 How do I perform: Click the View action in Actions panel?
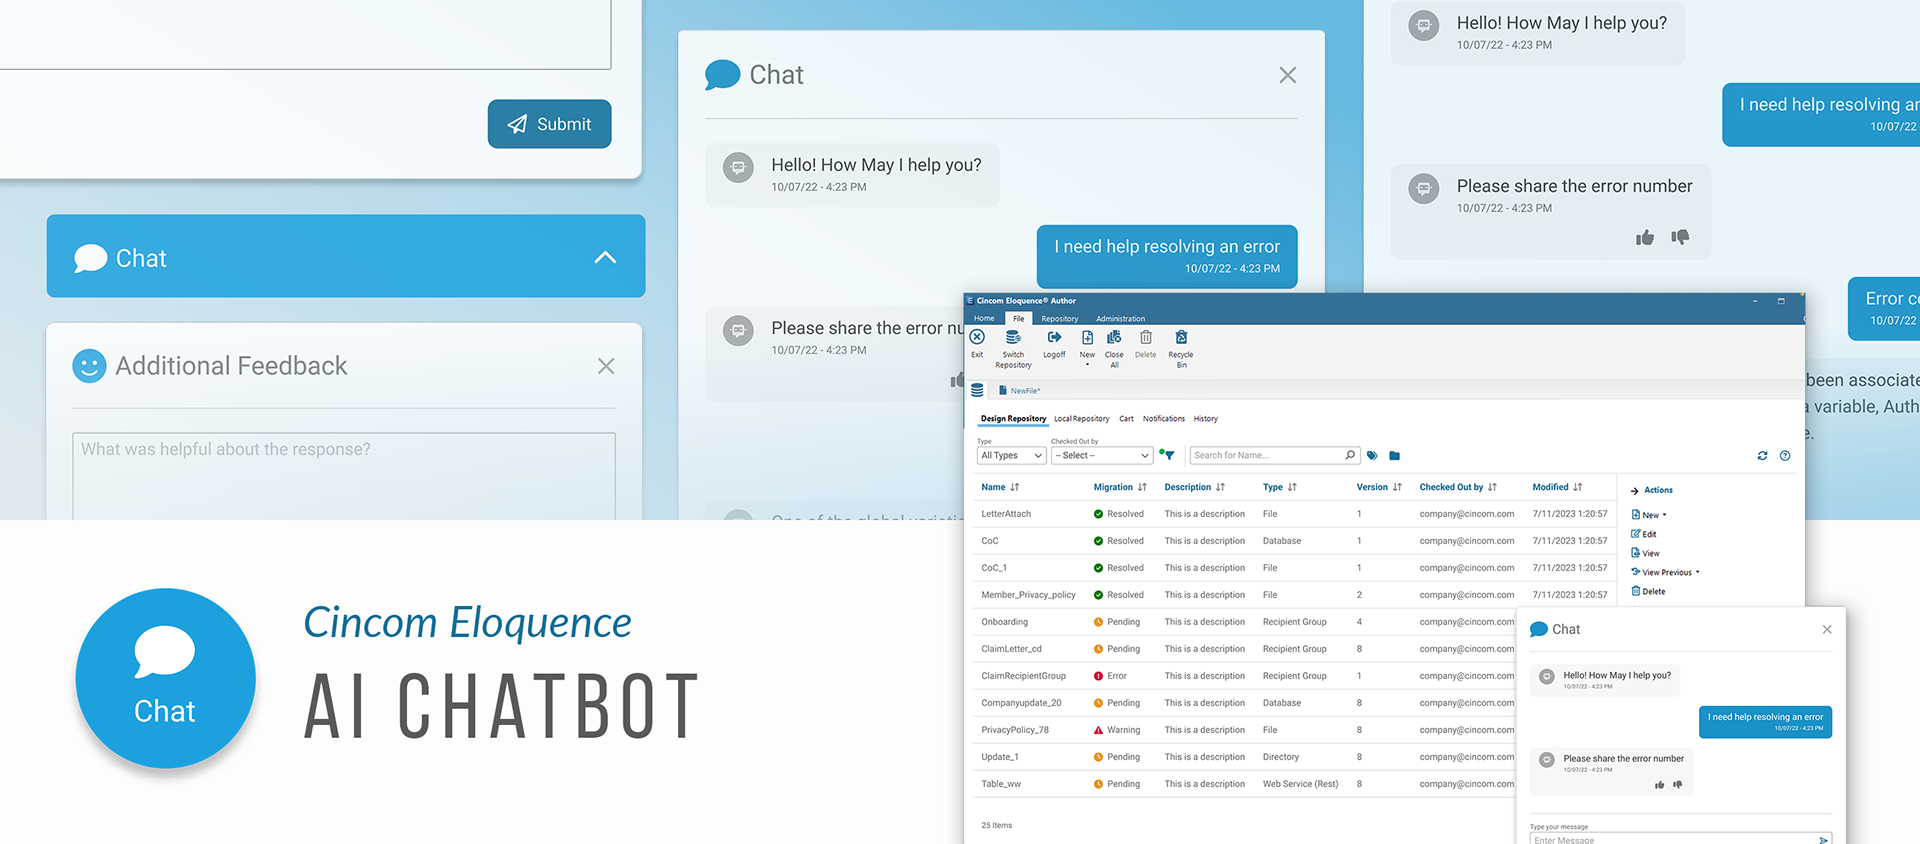1645,553
